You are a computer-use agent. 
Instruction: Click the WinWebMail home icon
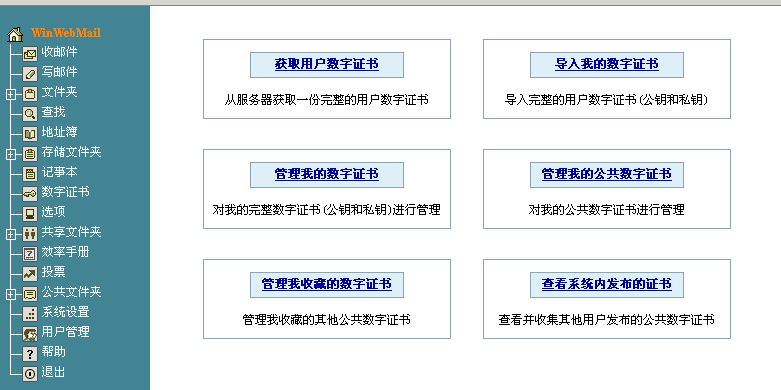(x=15, y=34)
